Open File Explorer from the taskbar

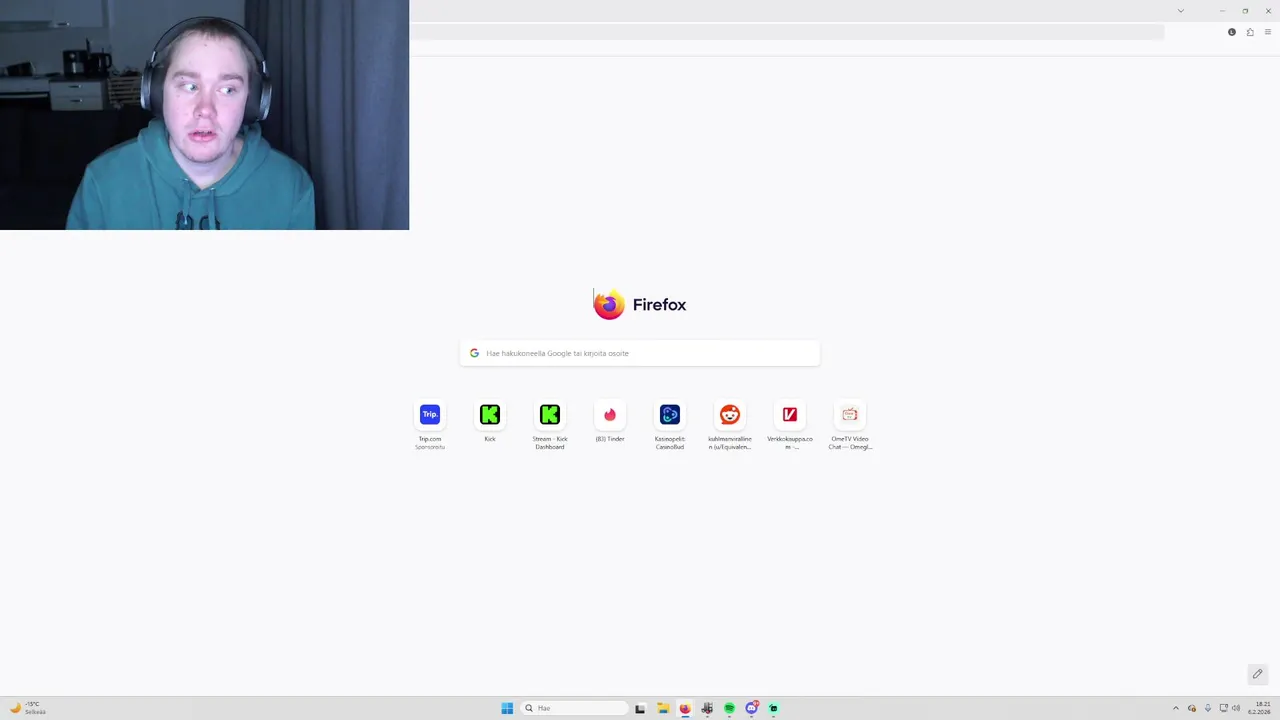pos(662,708)
